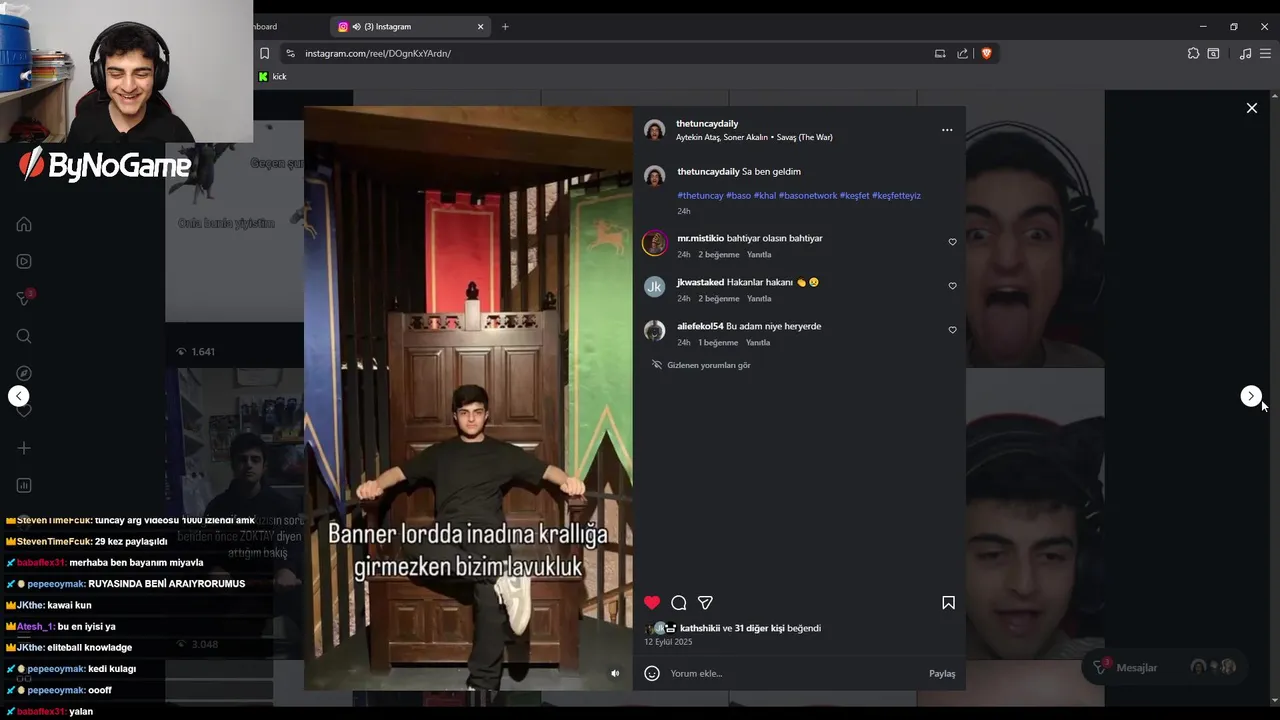This screenshot has width=1280, height=720.
Task: Reply to aliefekol54's comment via Yanıtla
Action: pyautogui.click(x=758, y=342)
